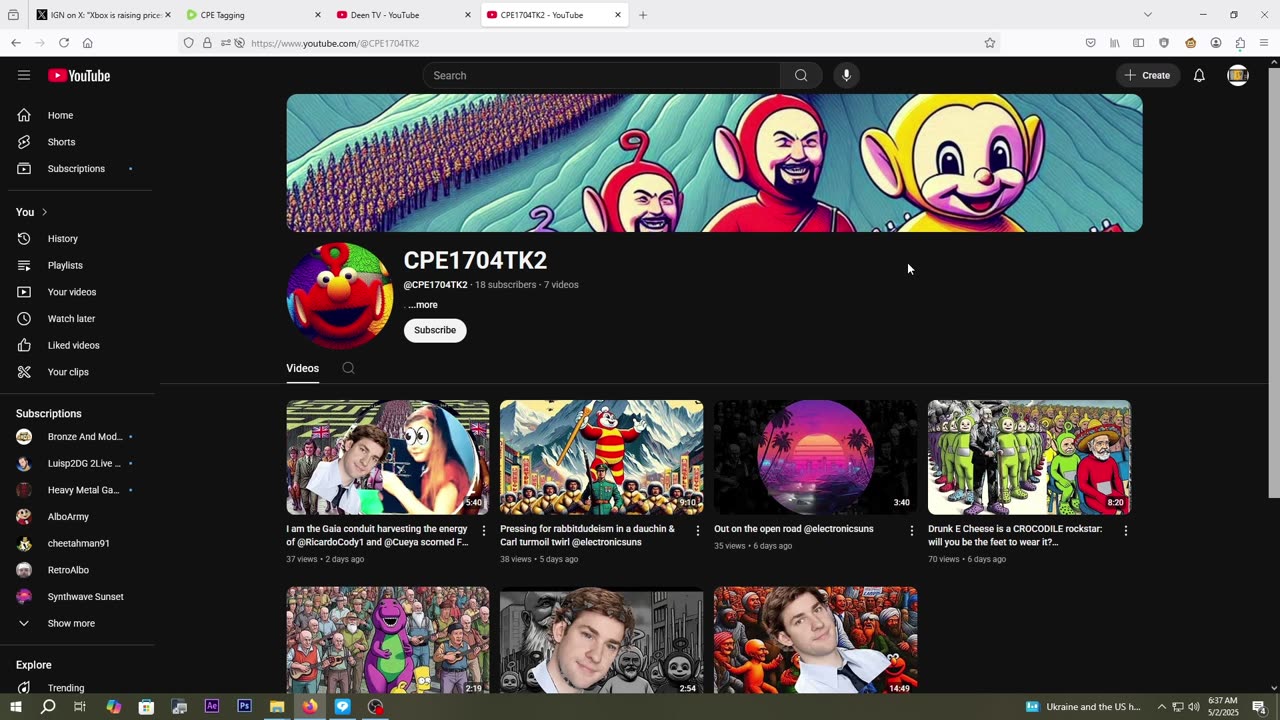List all tabs dropdown arrow
Viewport: 1280px width, 720px height.
point(1148,15)
